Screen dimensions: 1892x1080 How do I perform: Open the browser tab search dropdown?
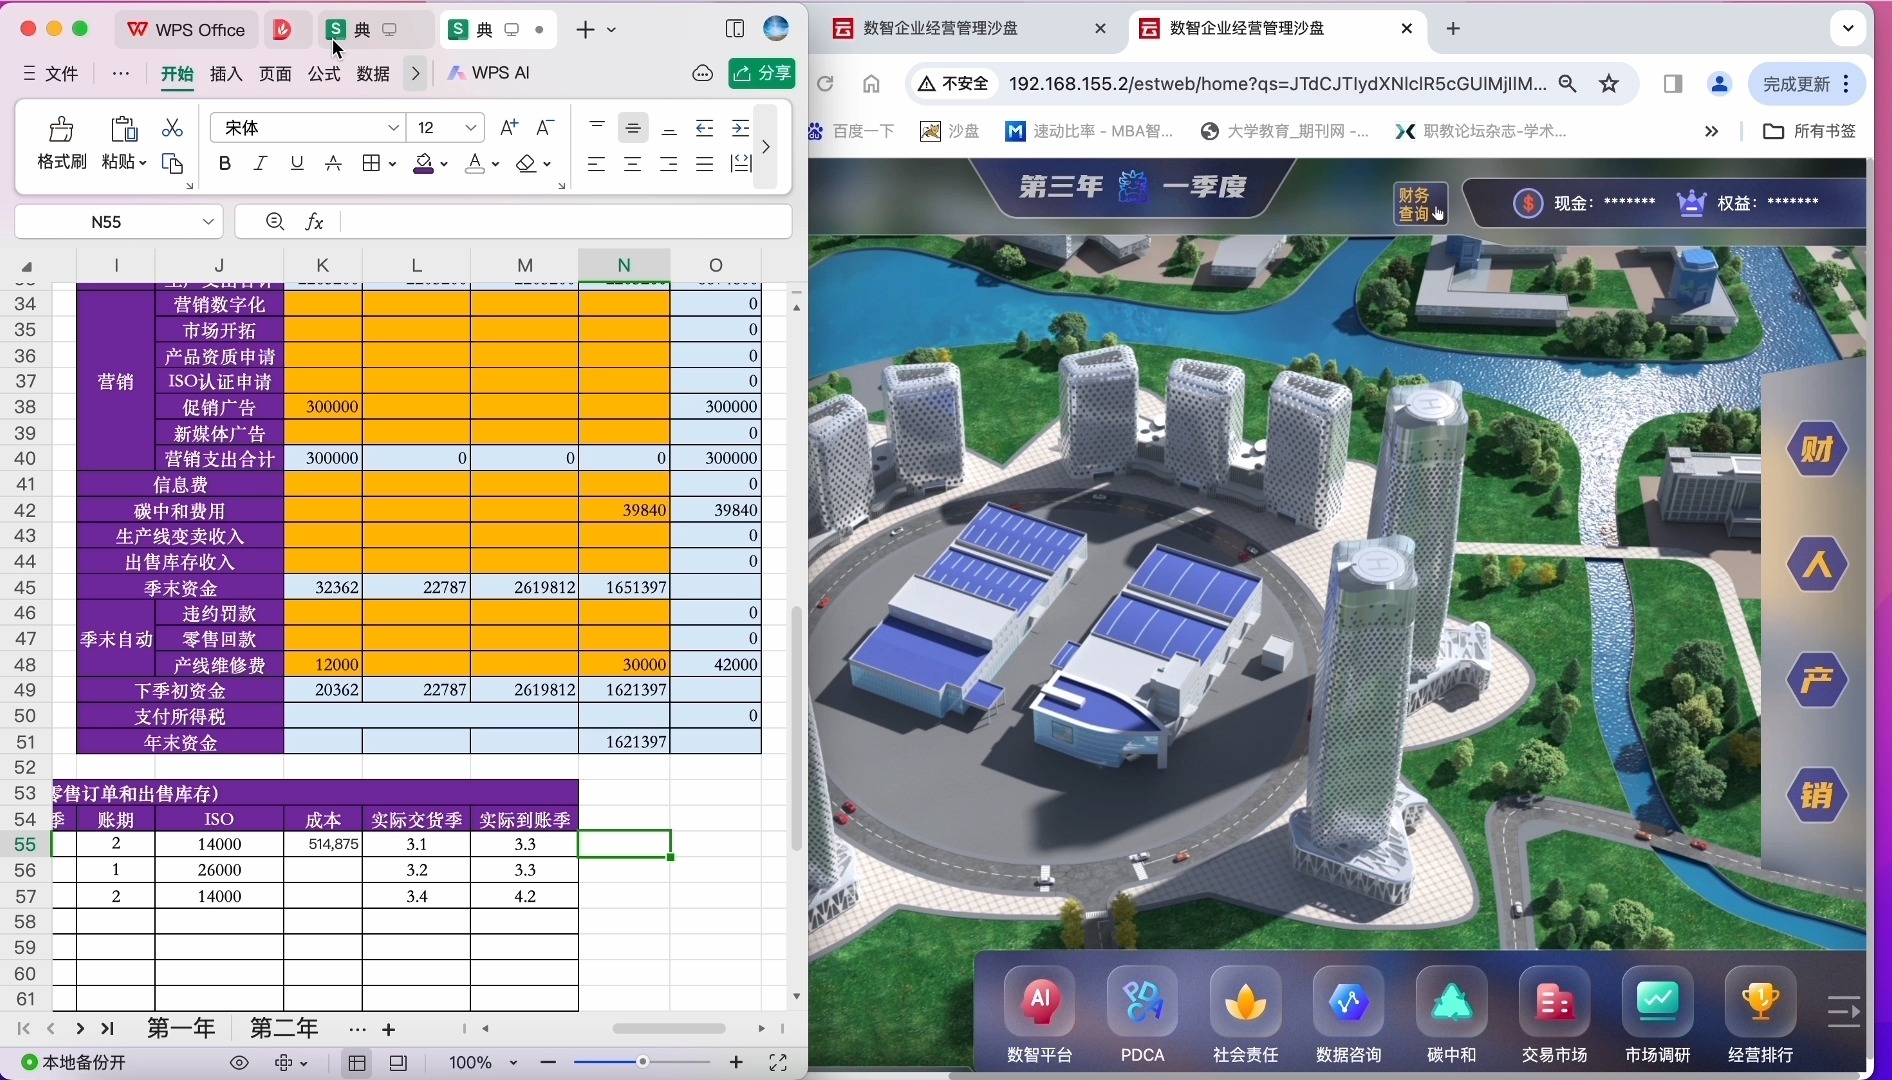[x=1848, y=29]
